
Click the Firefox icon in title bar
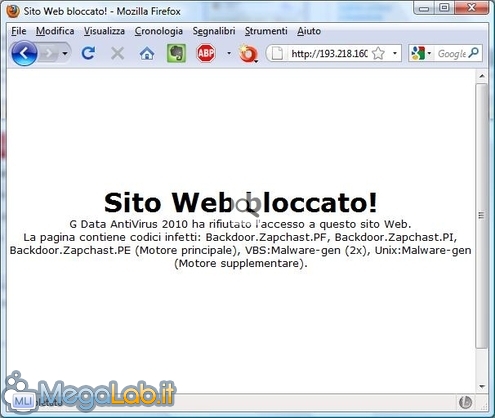tap(13, 11)
